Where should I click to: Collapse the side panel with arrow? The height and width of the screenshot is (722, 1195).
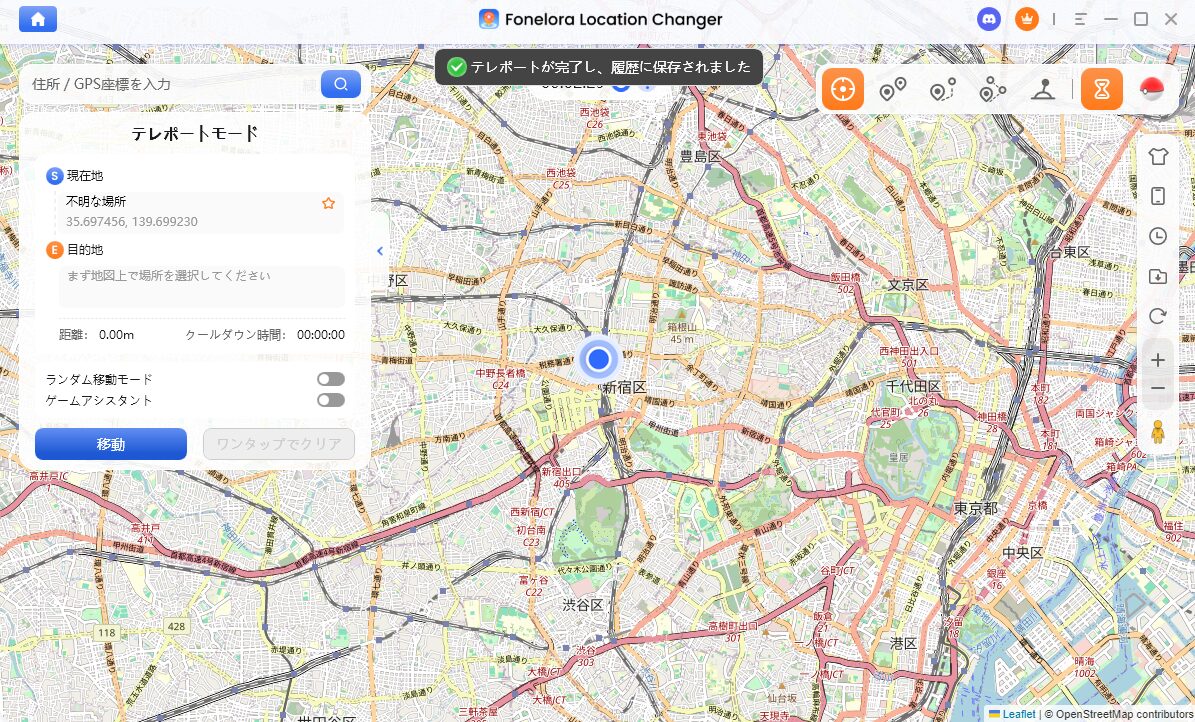[380, 251]
